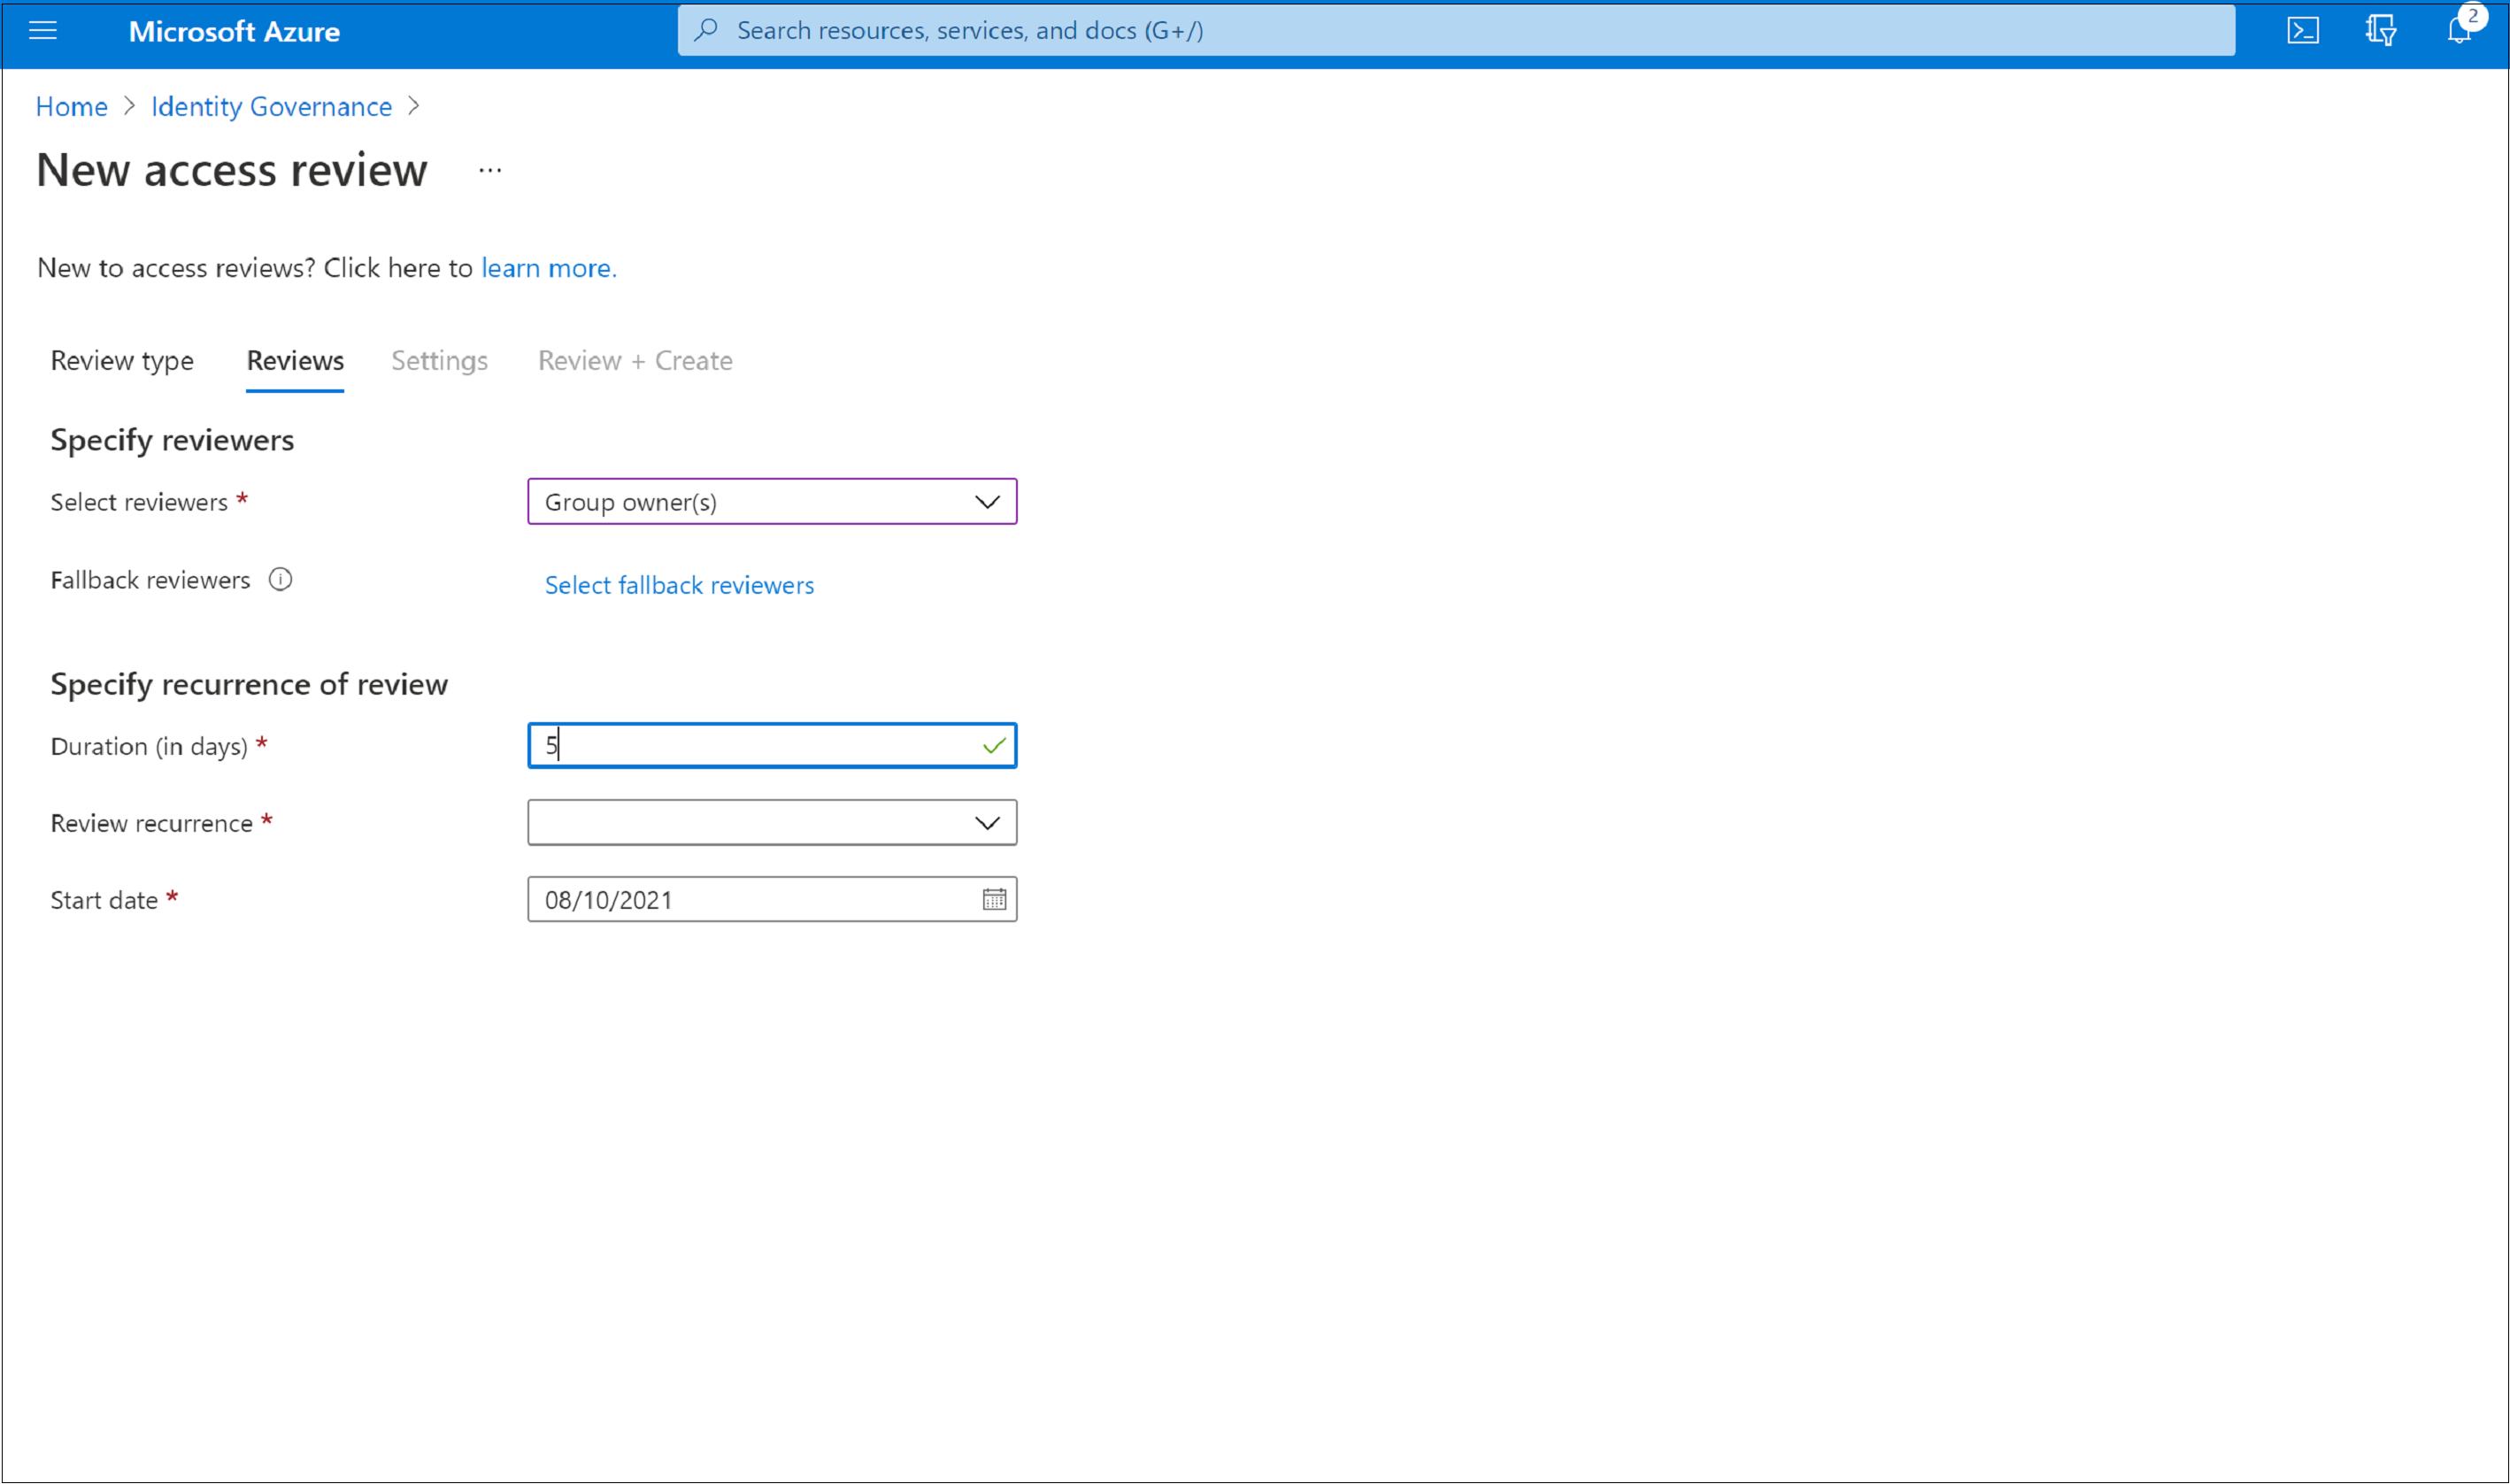Switch to Review + Create tab
Viewport: 2510px width, 1484px height.
point(635,360)
